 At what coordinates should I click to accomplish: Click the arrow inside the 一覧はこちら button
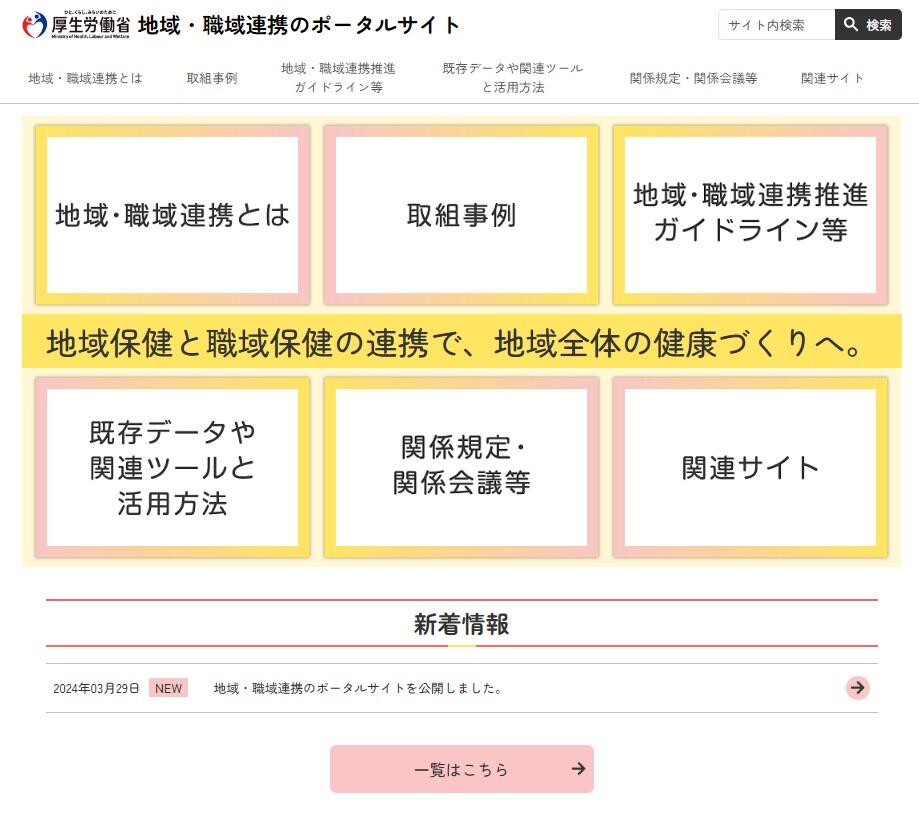(x=577, y=769)
